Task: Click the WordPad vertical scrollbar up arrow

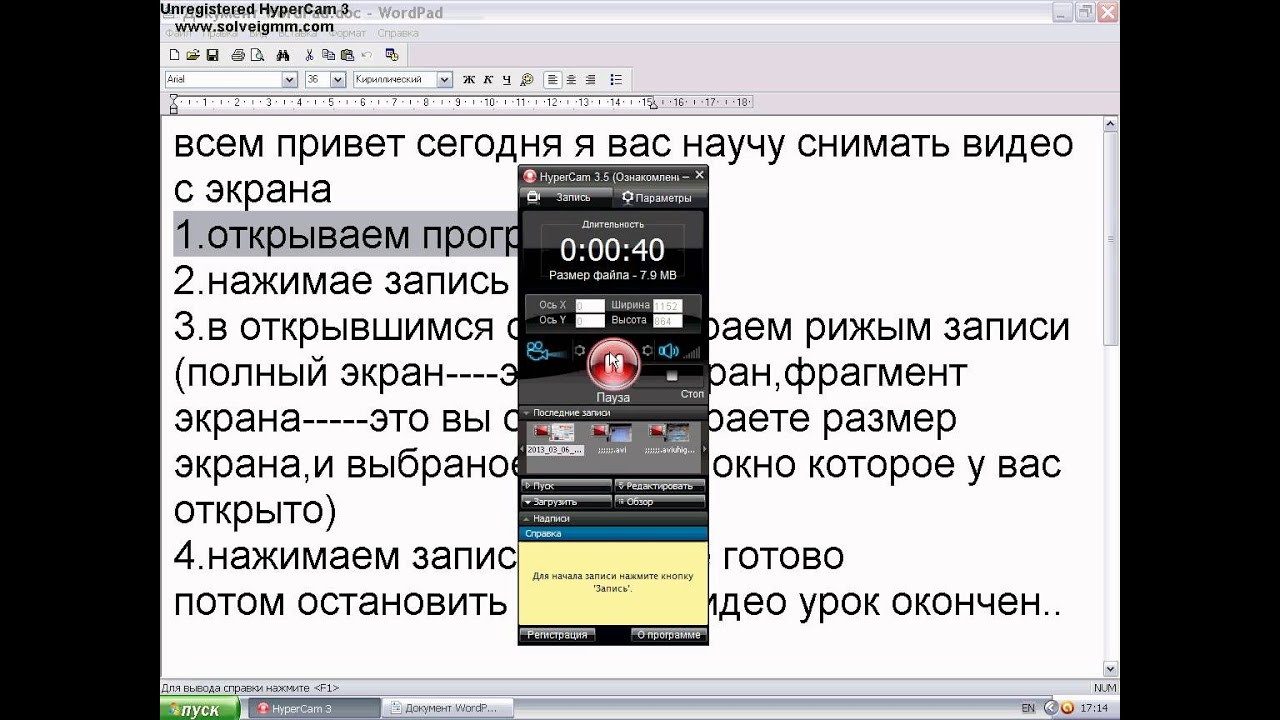Action: (1111, 125)
